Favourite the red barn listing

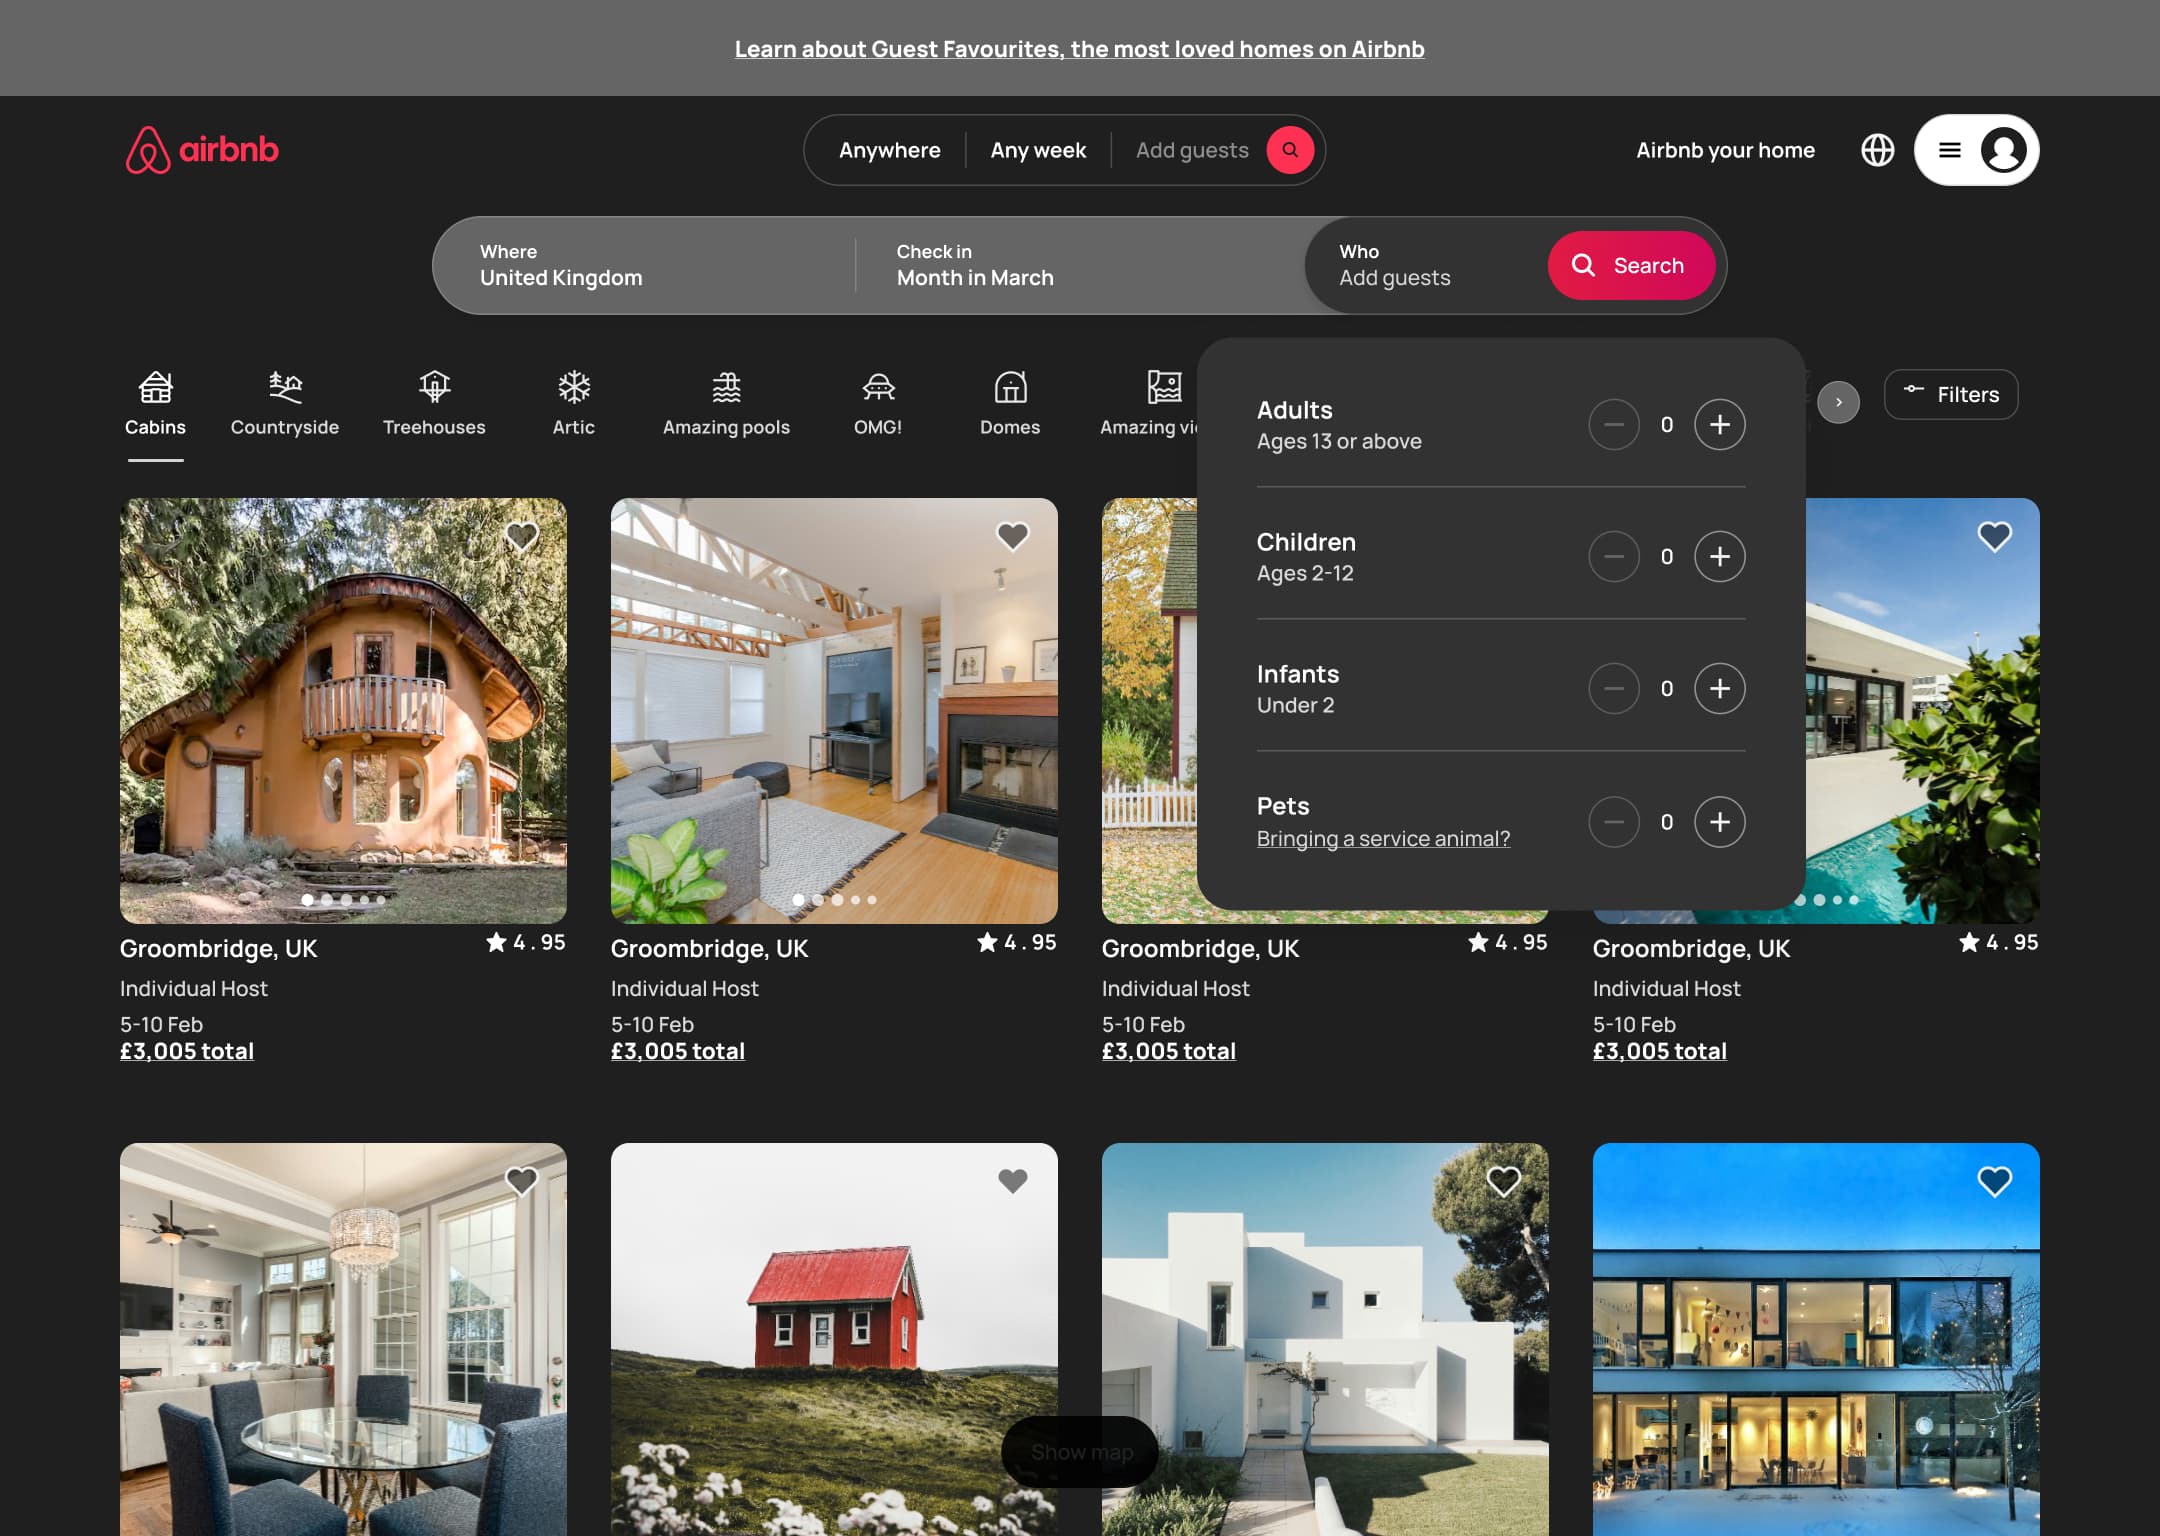coord(1012,1181)
